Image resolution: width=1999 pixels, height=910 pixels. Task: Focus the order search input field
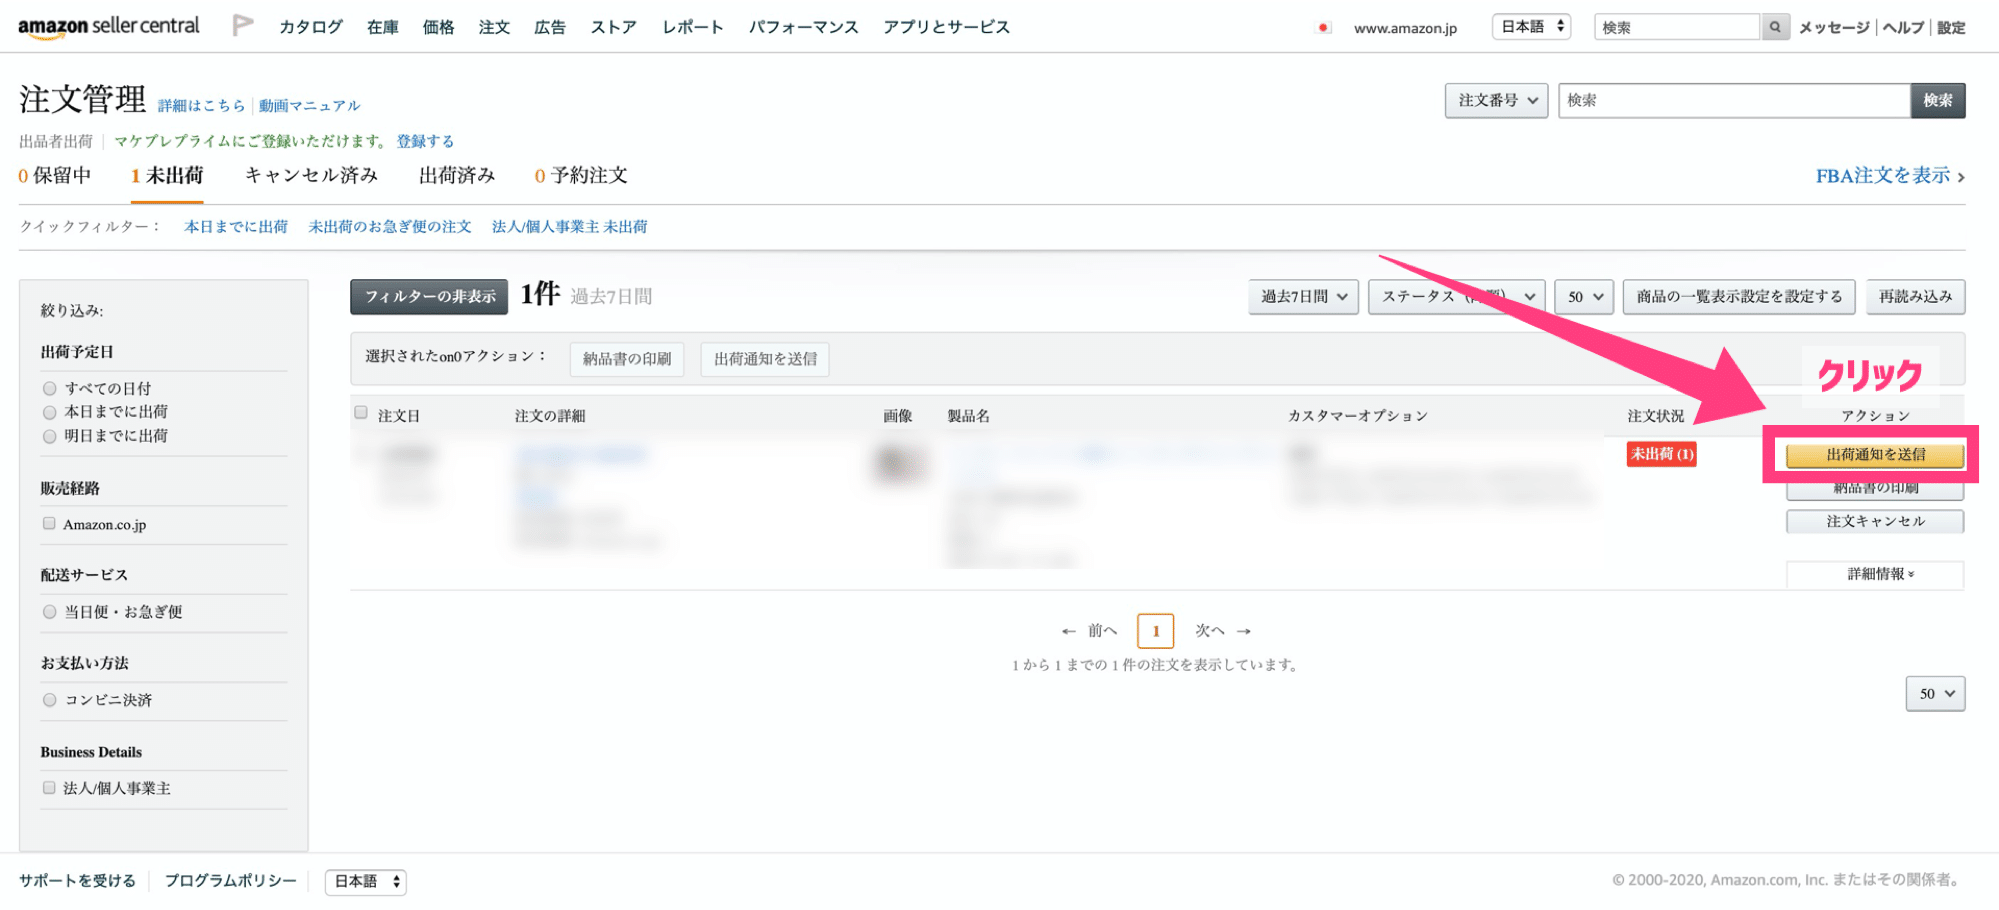pos(1735,100)
